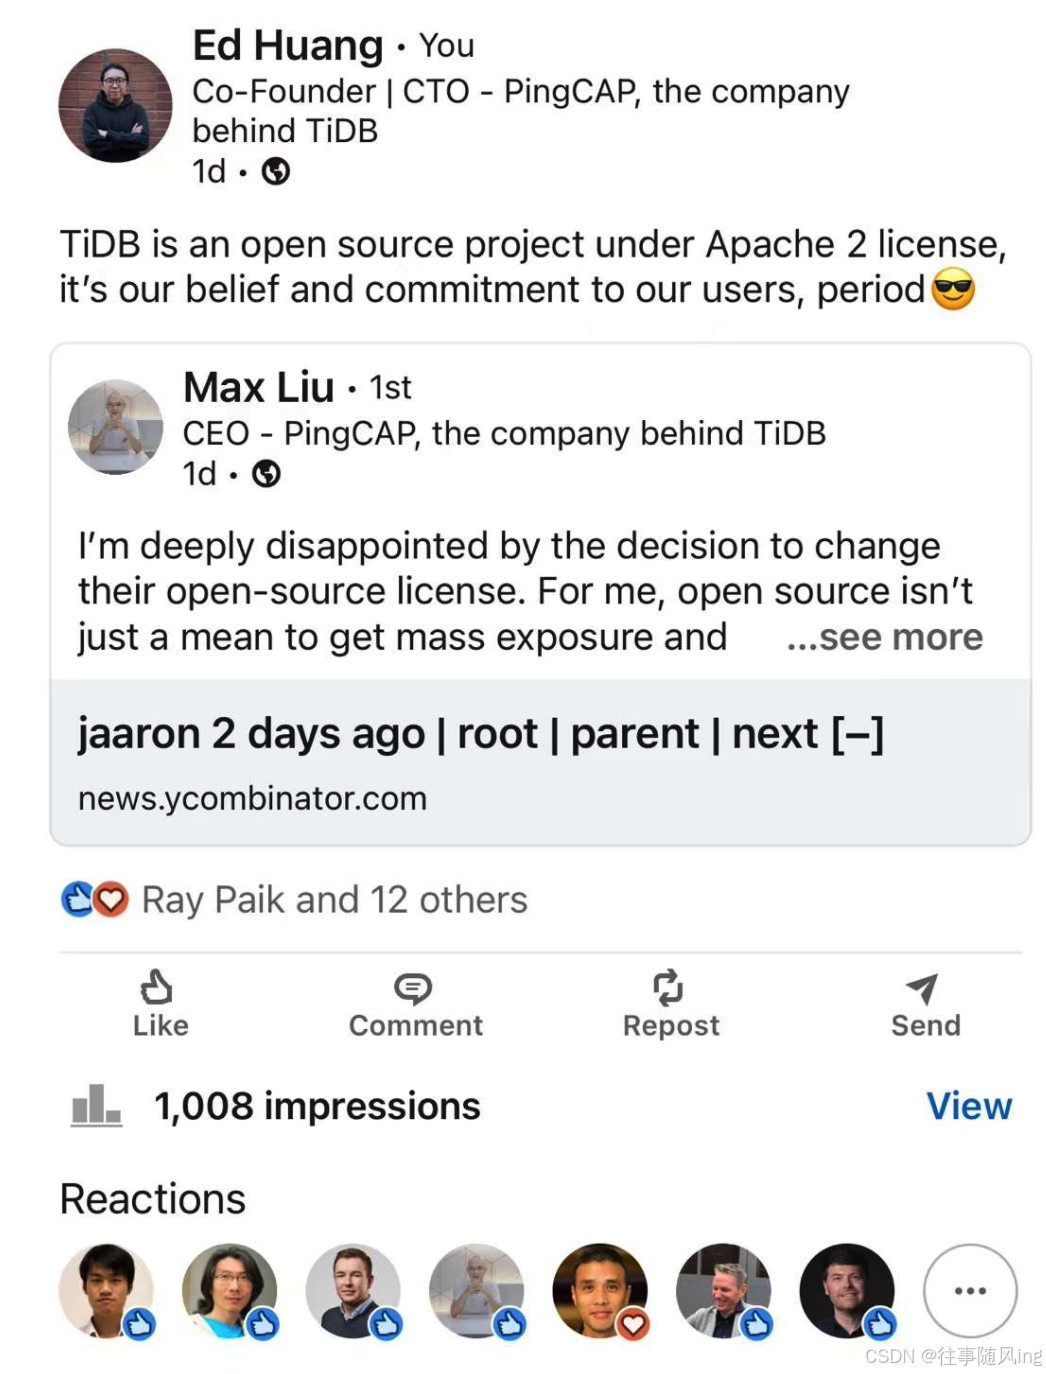Show more reactions via the ellipsis circle
Screen dimensions: 1046x1374
(970, 1290)
